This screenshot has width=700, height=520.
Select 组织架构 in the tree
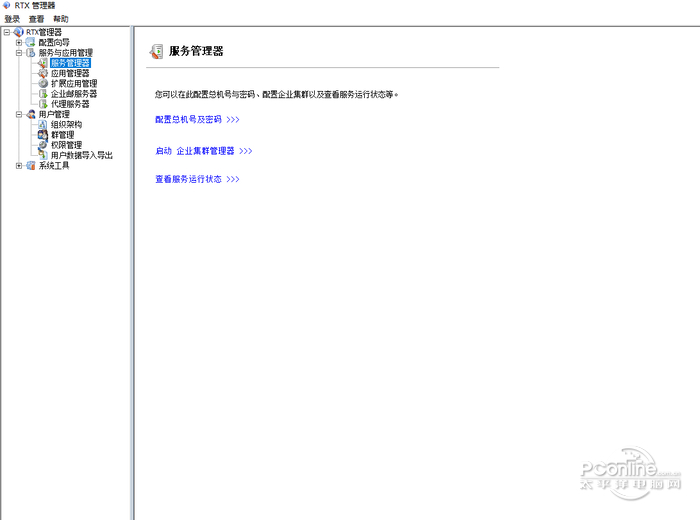pyautogui.click(x=67, y=125)
